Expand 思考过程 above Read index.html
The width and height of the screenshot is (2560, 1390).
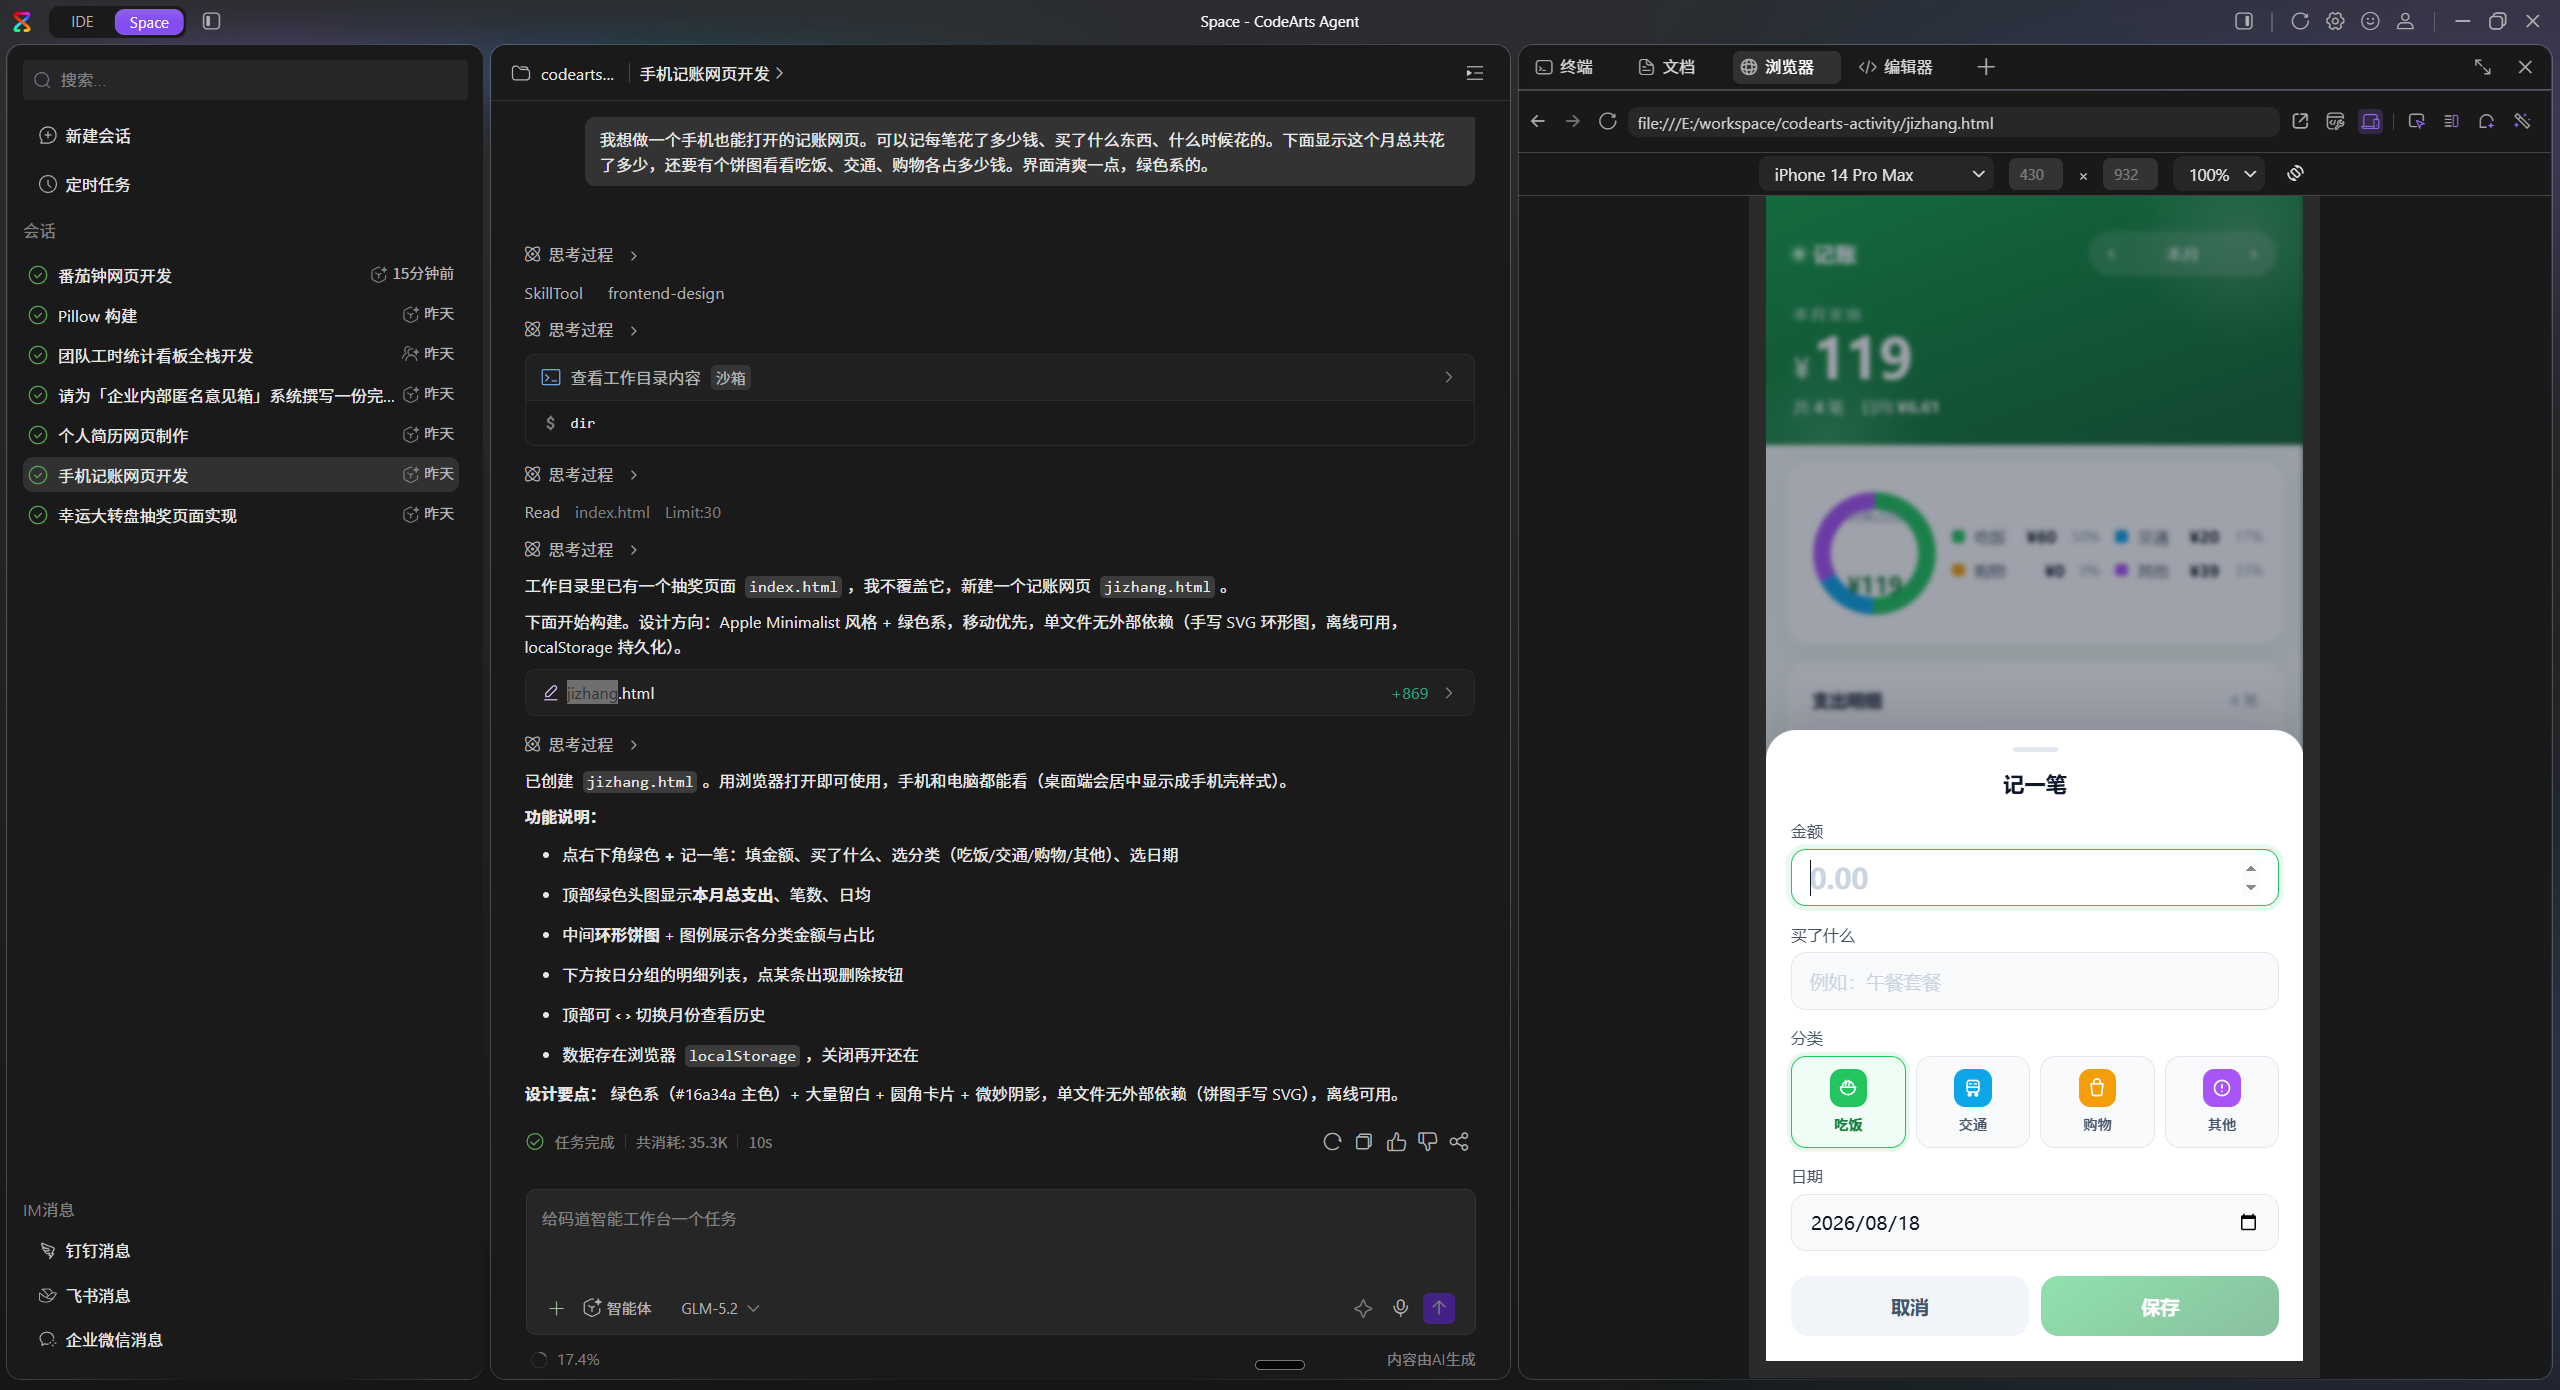pyautogui.click(x=581, y=475)
